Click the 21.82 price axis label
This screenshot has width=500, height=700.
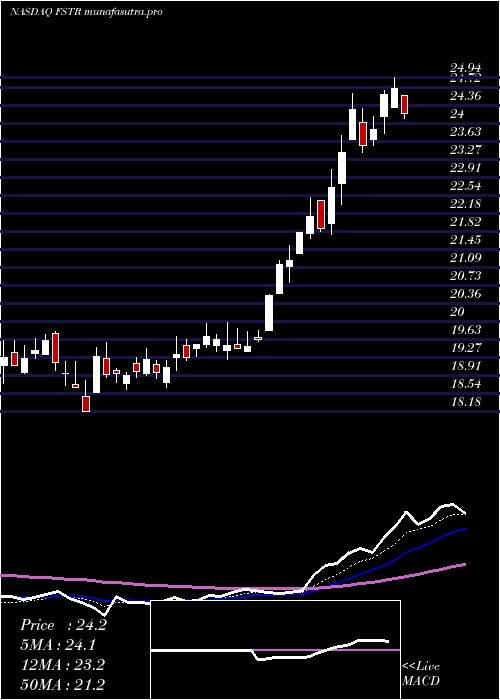pyautogui.click(x=465, y=222)
